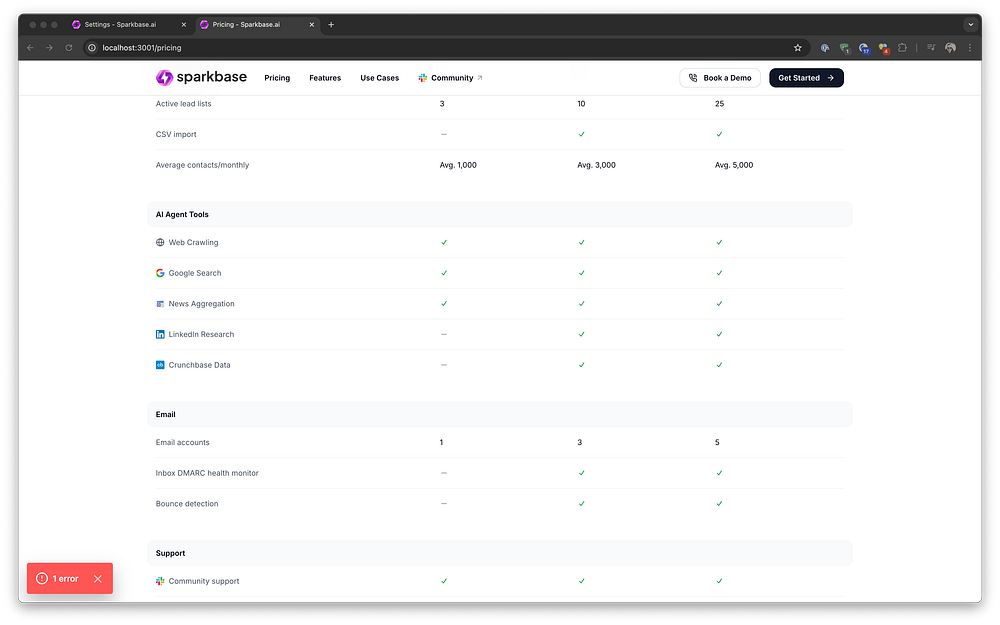Open the browser extensions puzzle icon

[x=902, y=48]
